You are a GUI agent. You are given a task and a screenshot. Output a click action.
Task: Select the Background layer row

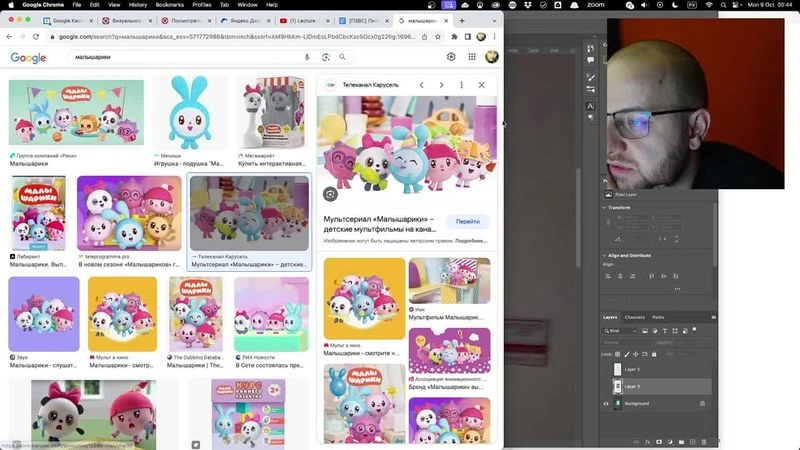pyautogui.click(x=657, y=404)
